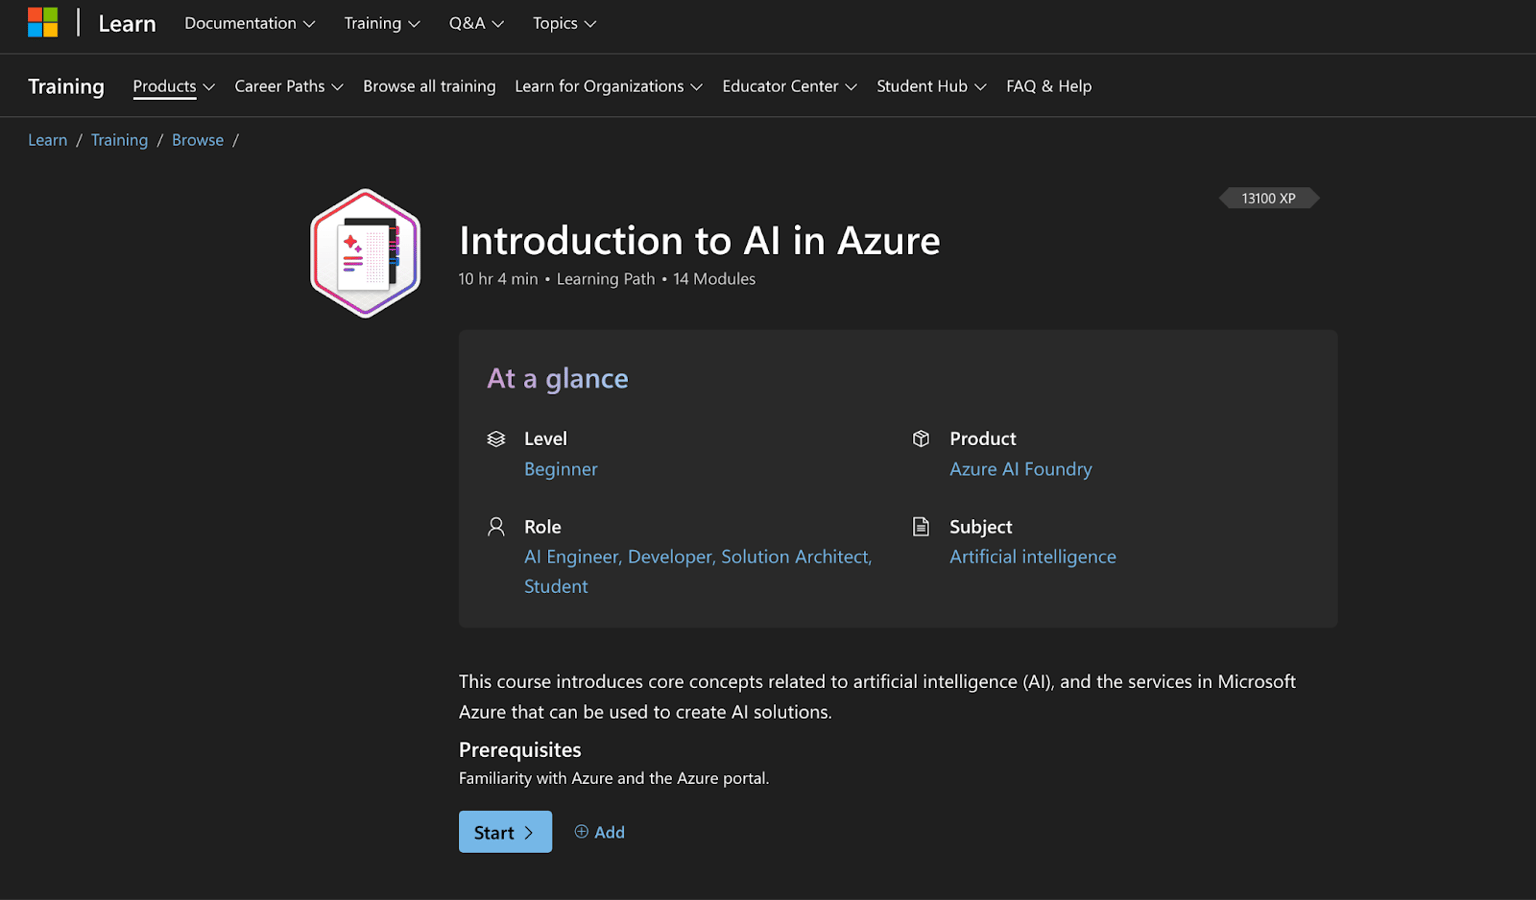Go to Browse in the breadcrumb
The width and height of the screenshot is (1536, 900).
[x=197, y=140]
